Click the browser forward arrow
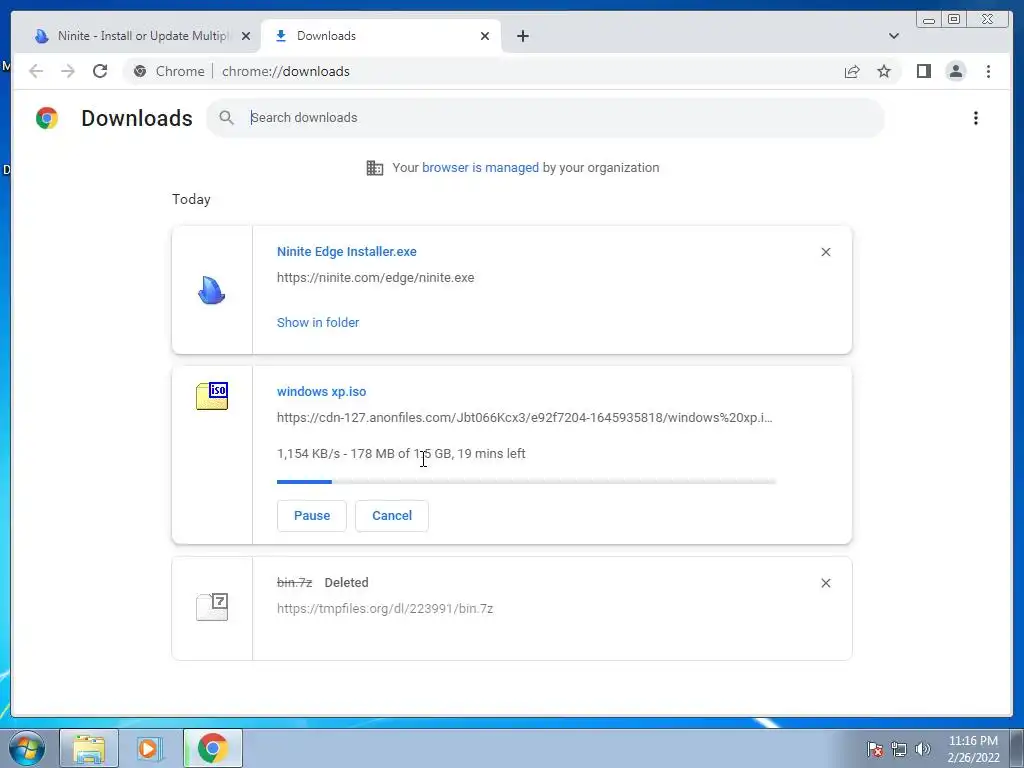 click(68, 71)
